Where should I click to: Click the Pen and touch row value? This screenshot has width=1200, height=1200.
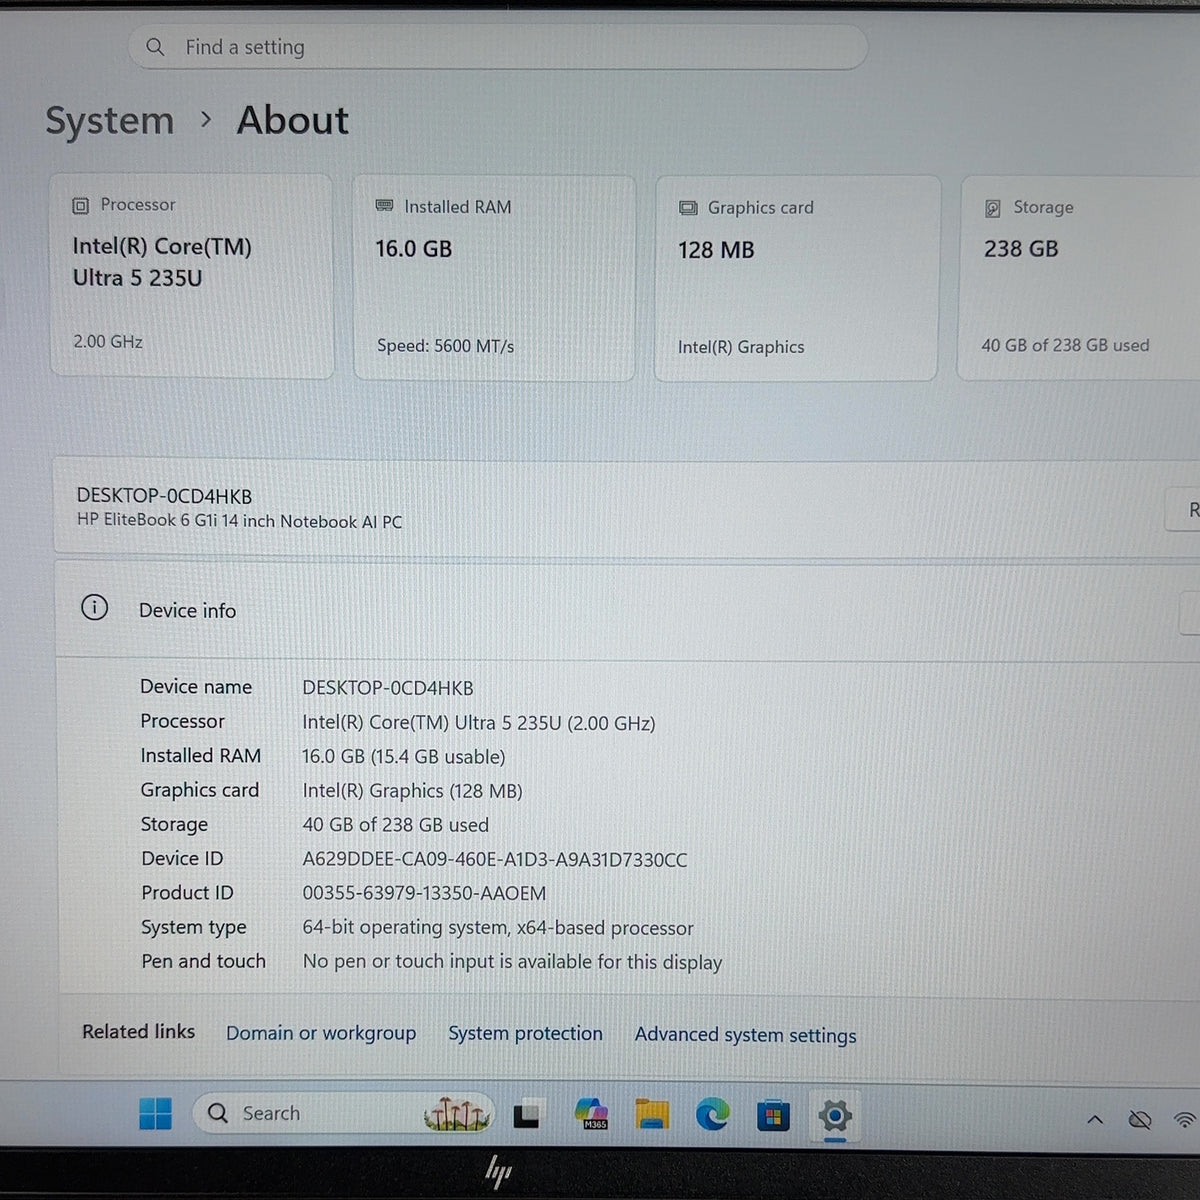(512, 962)
